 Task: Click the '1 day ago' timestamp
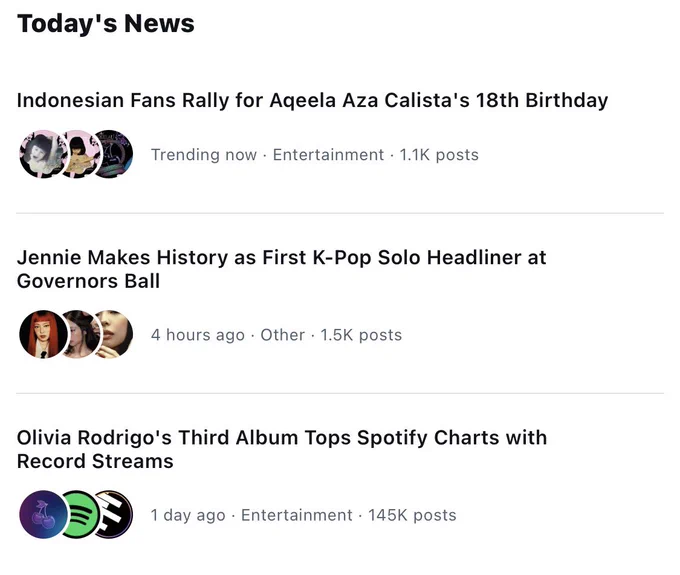pos(188,516)
